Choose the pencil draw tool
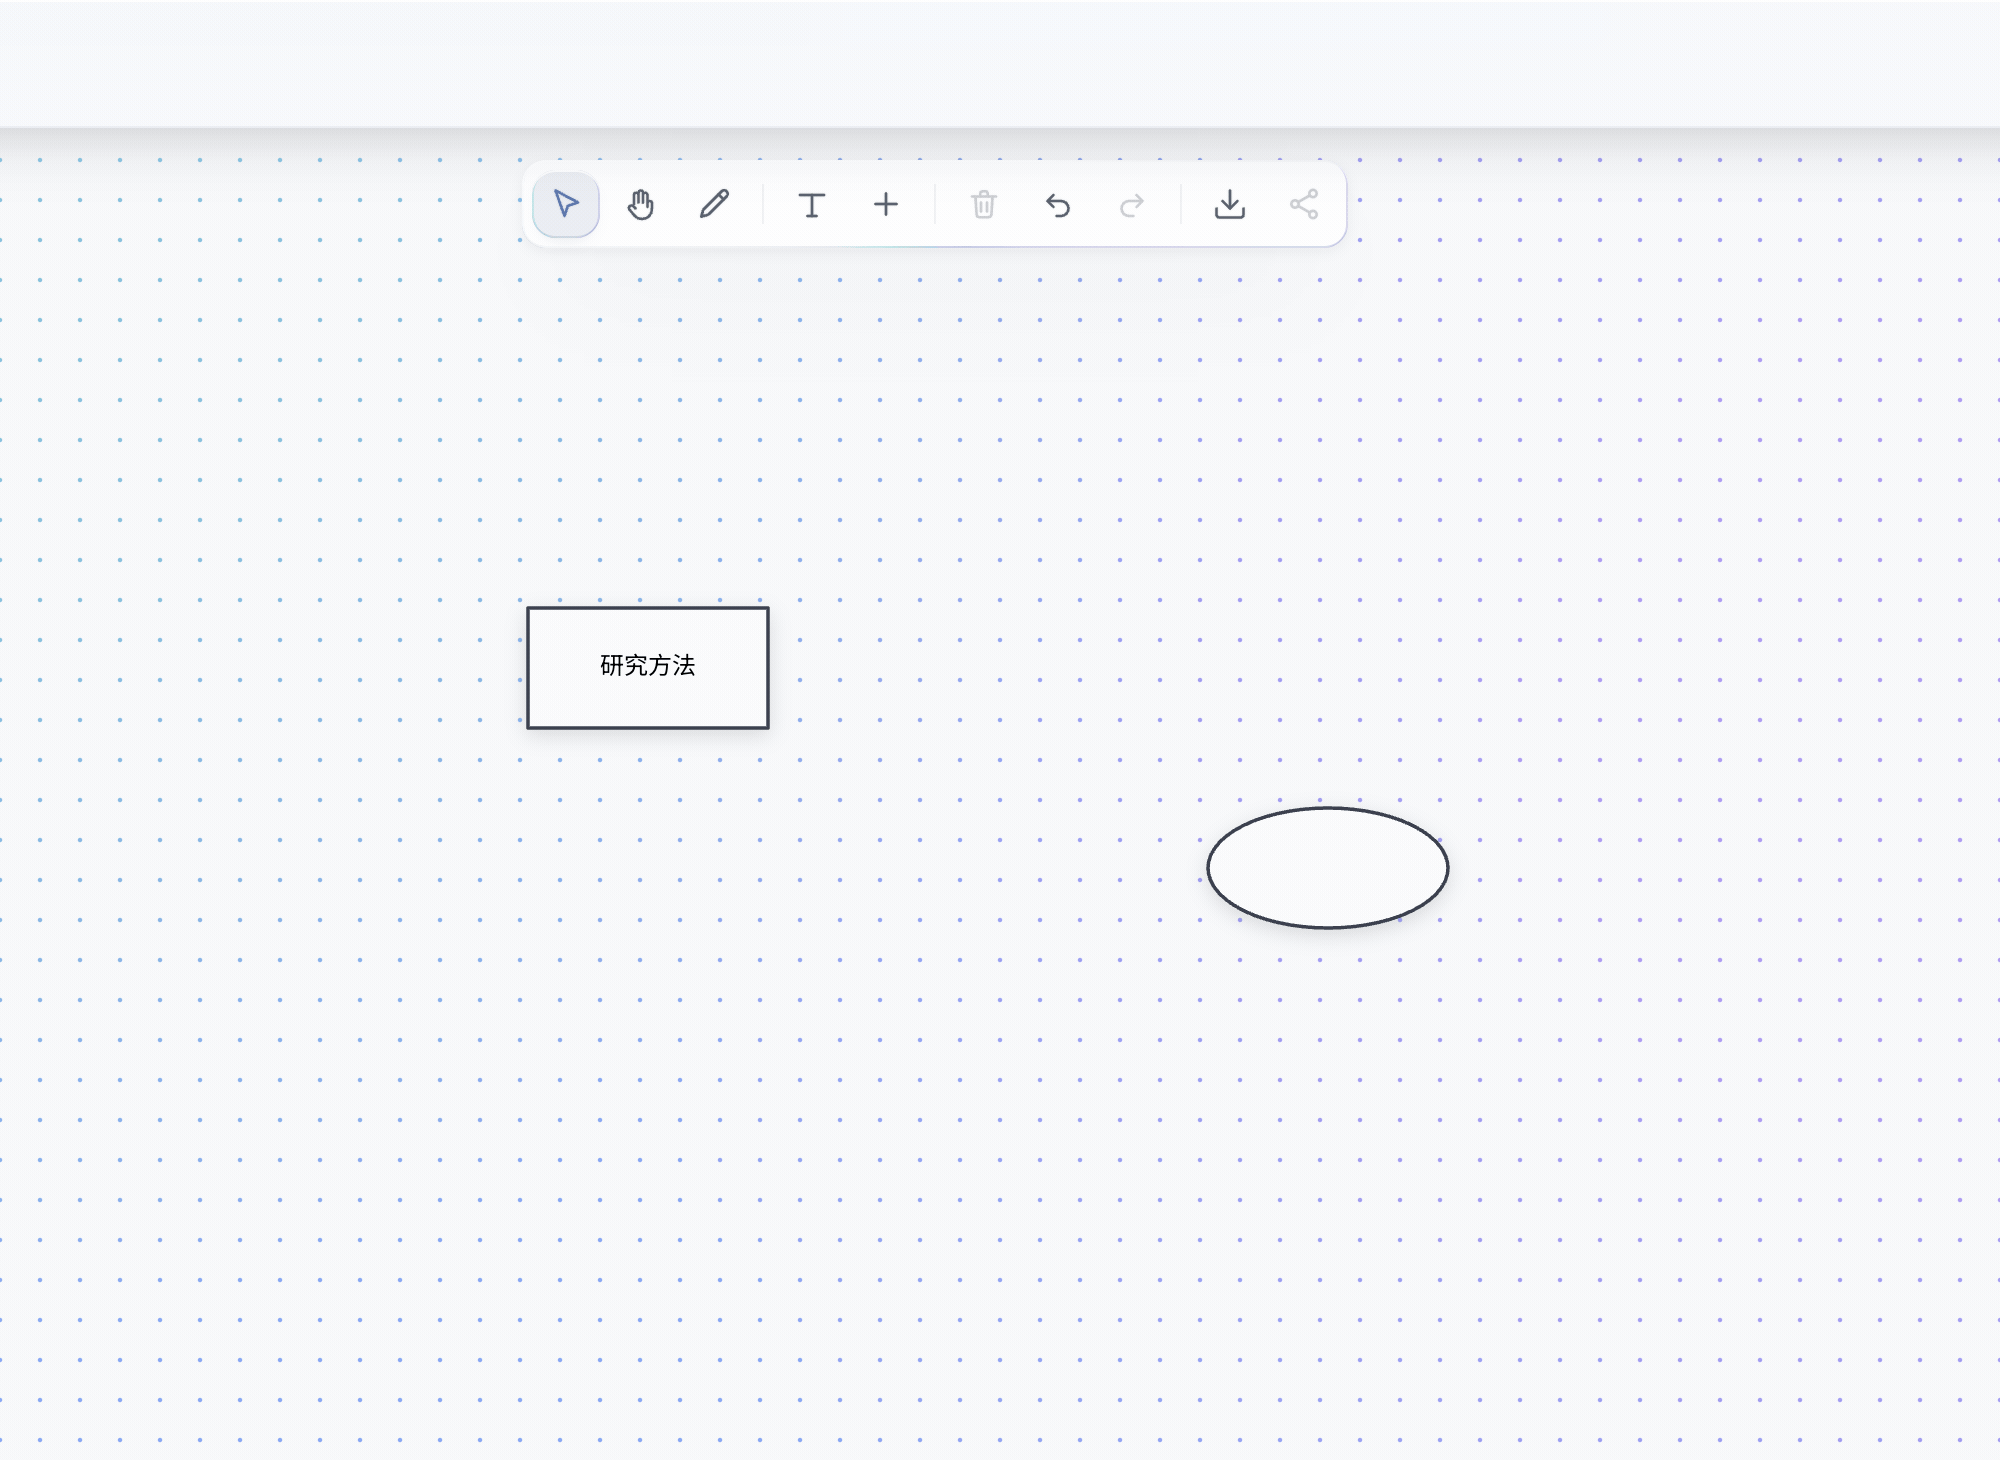 point(714,205)
